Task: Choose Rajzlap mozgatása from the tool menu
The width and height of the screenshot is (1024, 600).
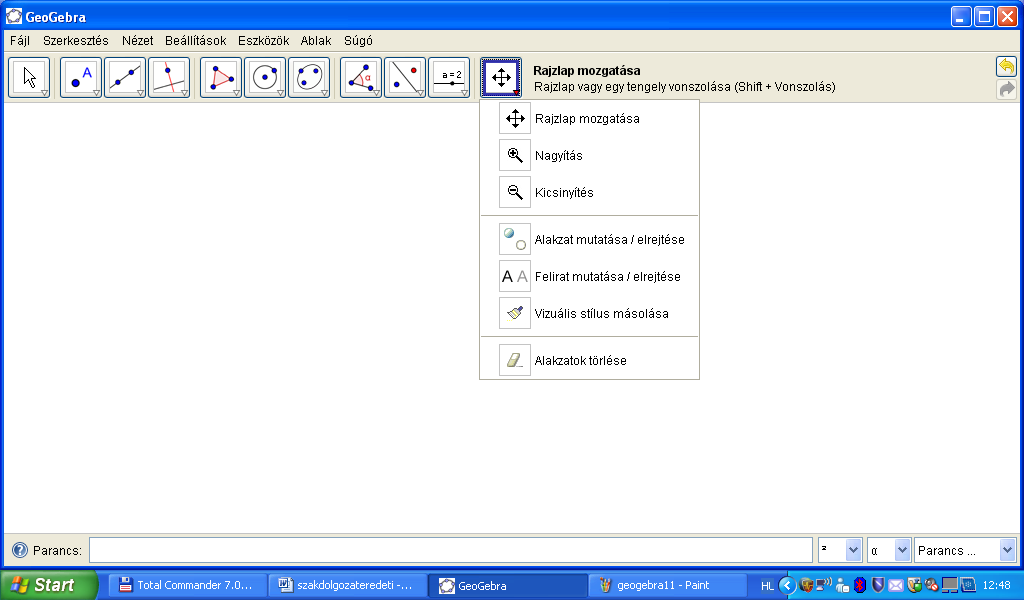Action: [x=589, y=119]
